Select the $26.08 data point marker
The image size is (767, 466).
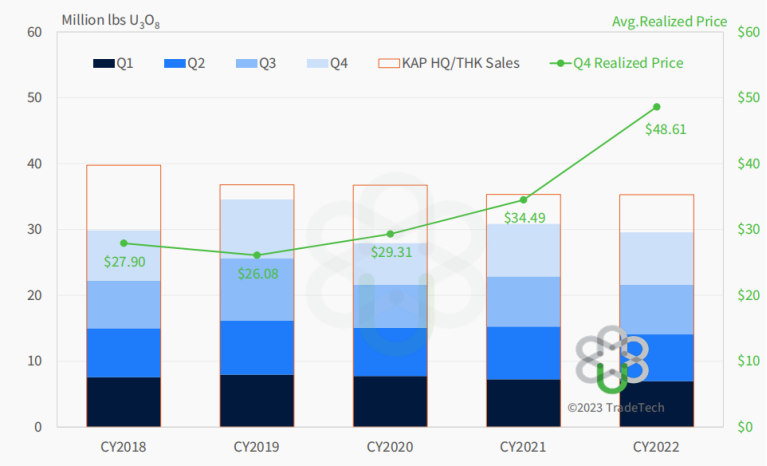tap(257, 255)
